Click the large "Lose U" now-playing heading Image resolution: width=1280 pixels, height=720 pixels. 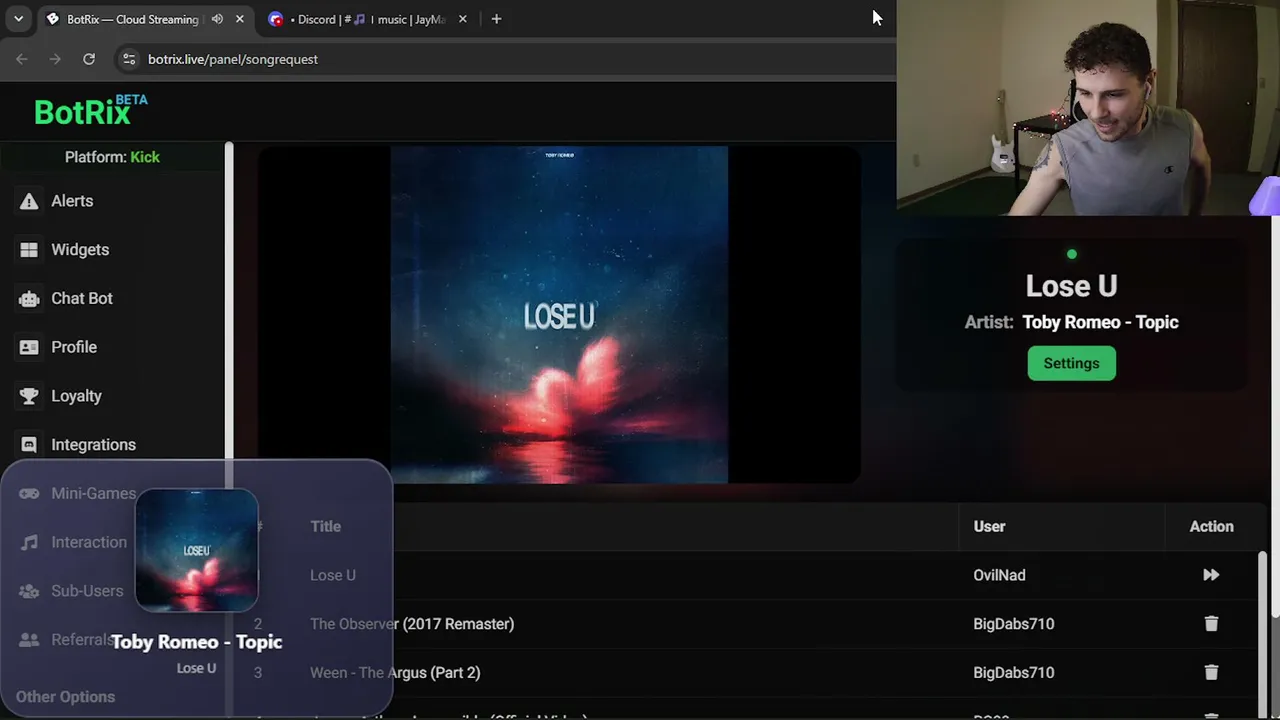pos(1071,286)
